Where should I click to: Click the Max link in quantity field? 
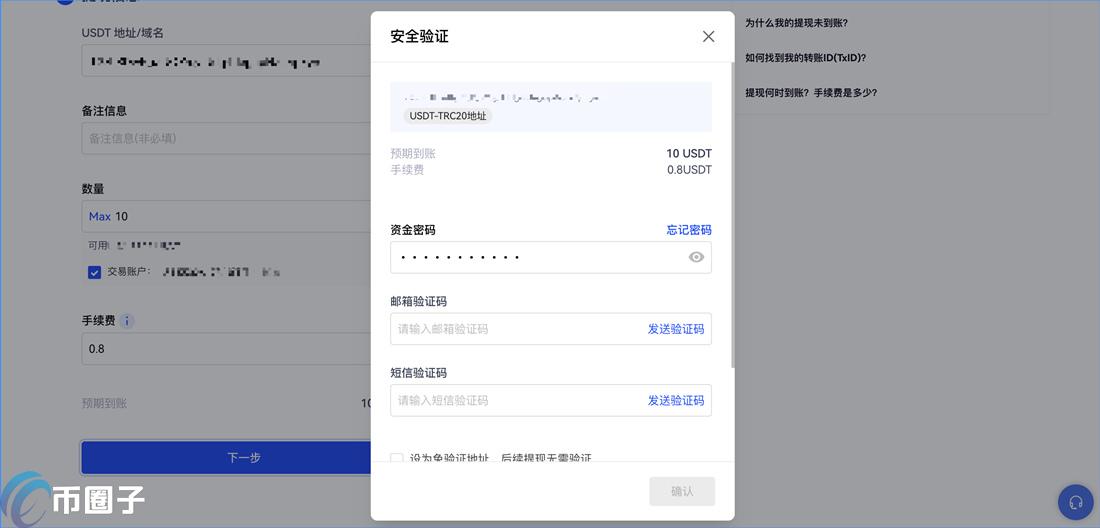pyautogui.click(x=100, y=217)
